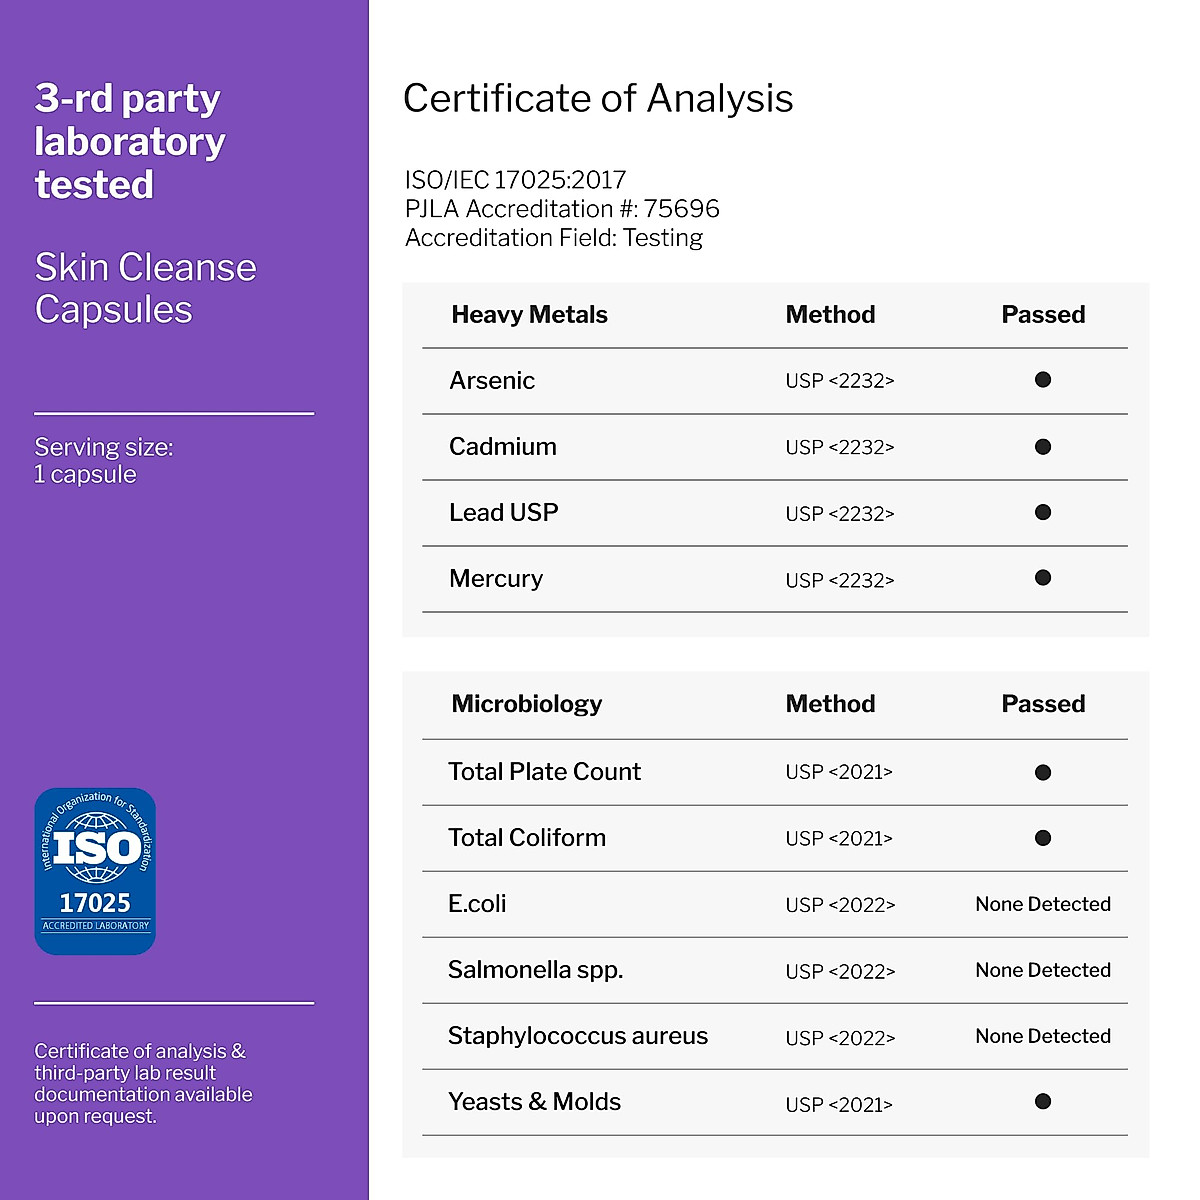Click the Total Coliform passed dot

pyautogui.click(x=1043, y=838)
